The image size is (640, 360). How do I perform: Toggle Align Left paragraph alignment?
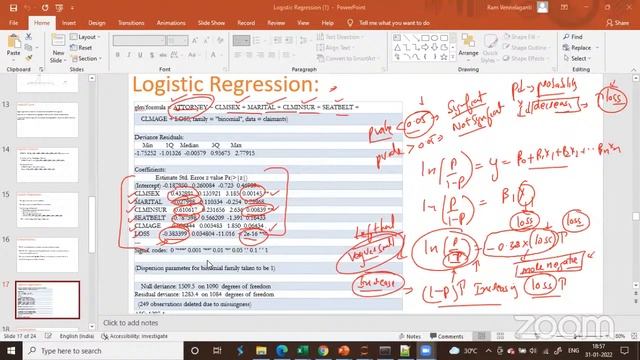(238, 55)
